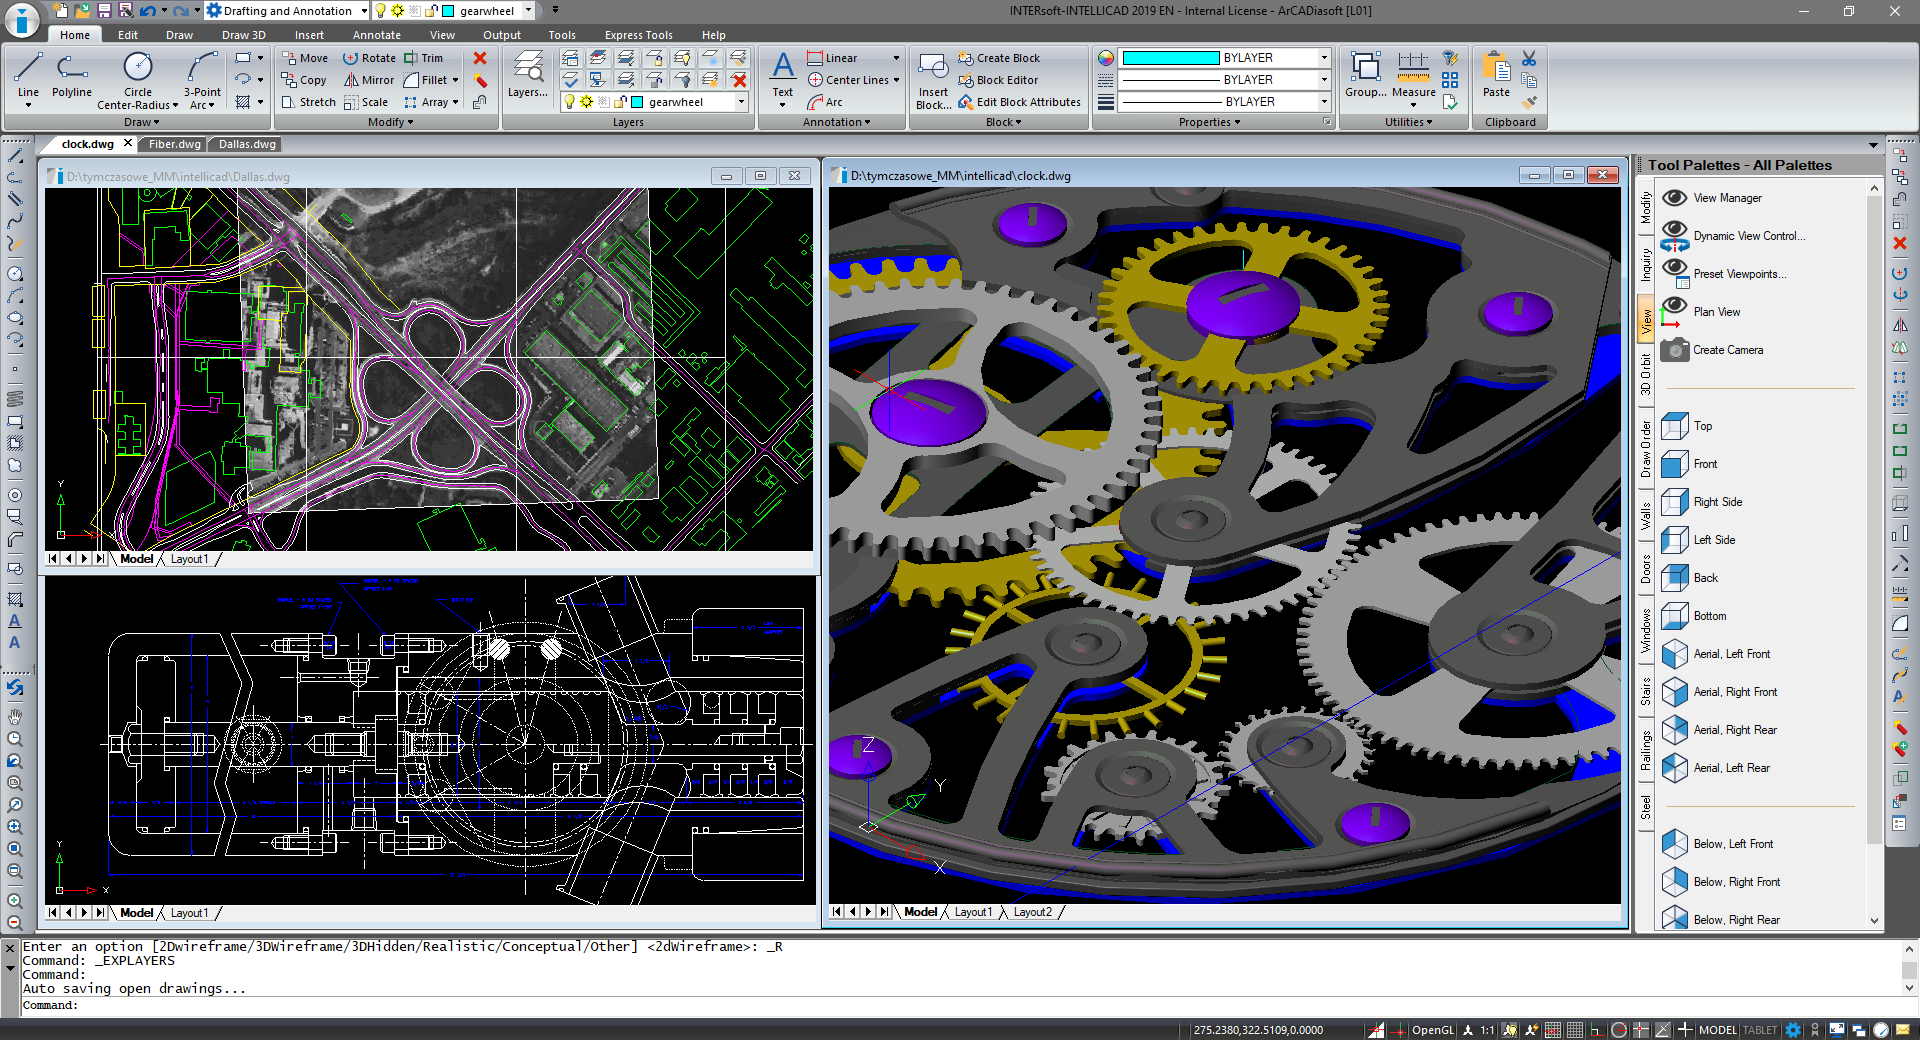Select the 3D Orbit palette tab
The width and height of the screenshot is (1920, 1040).
[1645, 375]
